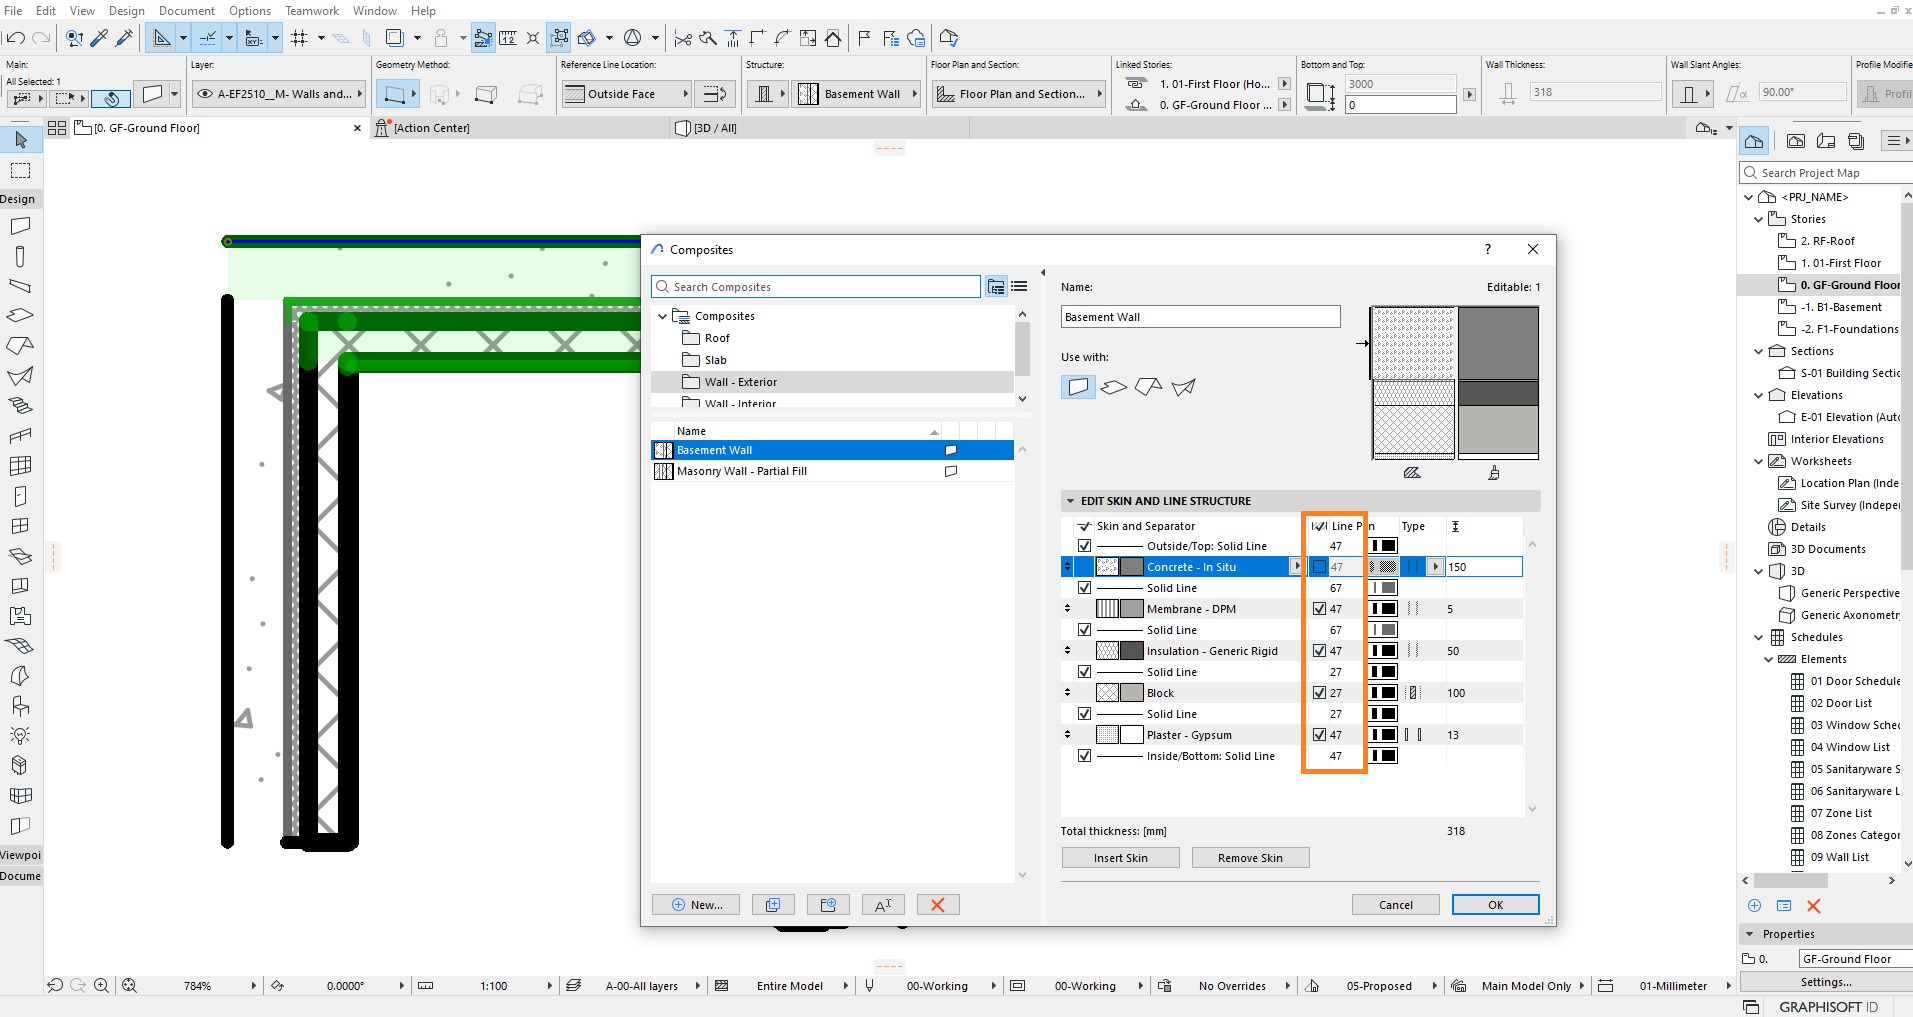Open the Teamwork menu
This screenshot has width=1913, height=1017.
312,10
